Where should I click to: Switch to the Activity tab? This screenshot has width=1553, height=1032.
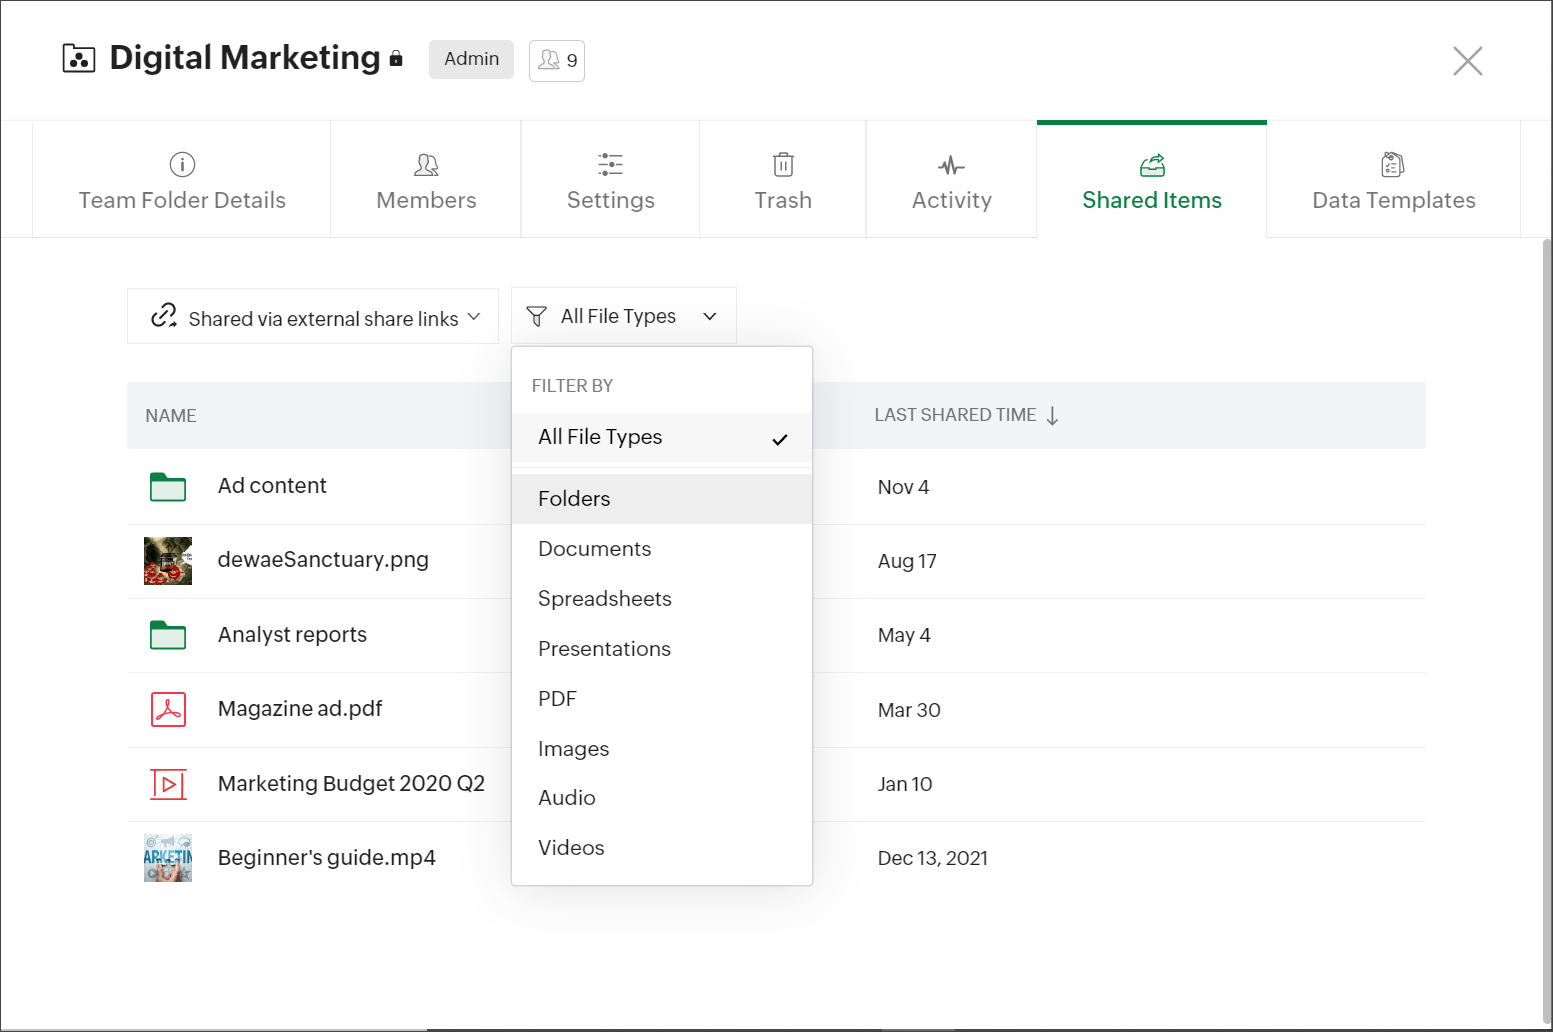(x=951, y=181)
